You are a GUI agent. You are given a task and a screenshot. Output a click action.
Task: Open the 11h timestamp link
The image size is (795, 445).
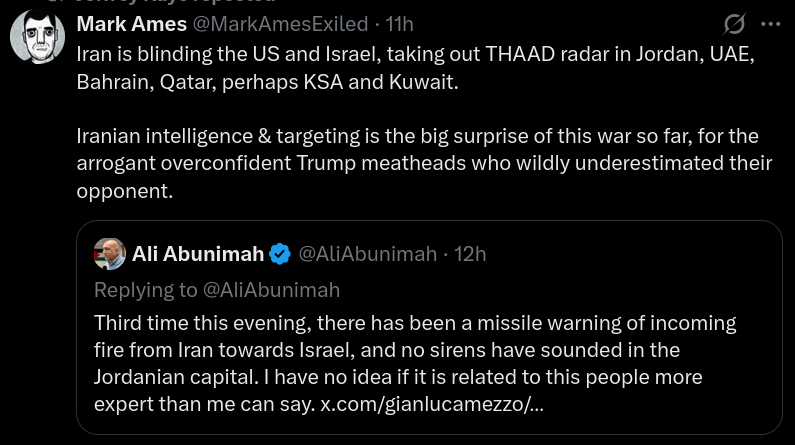[399, 23]
